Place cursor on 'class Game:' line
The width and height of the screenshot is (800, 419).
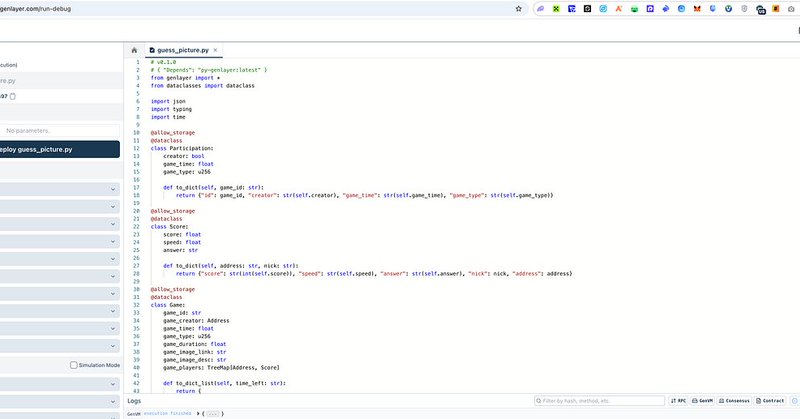pos(168,305)
